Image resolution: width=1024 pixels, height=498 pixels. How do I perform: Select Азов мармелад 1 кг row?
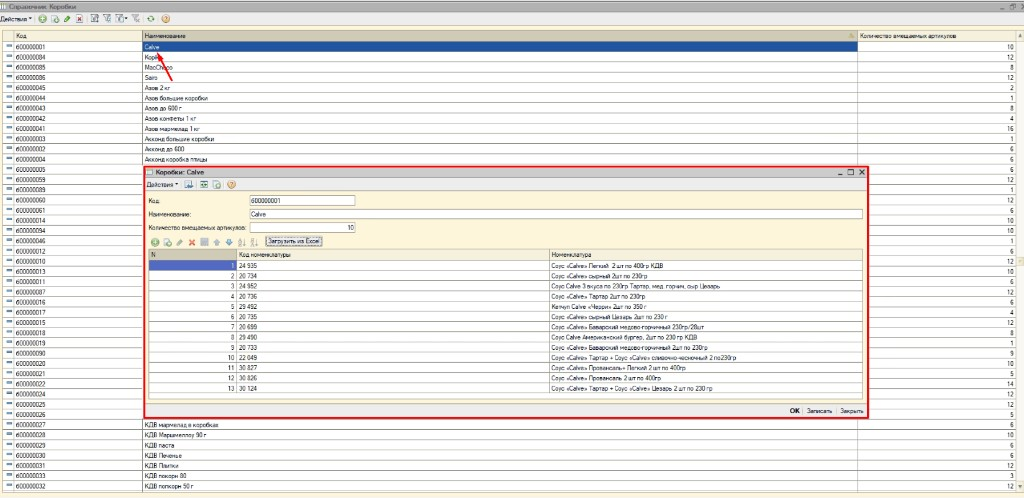tap(509, 129)
